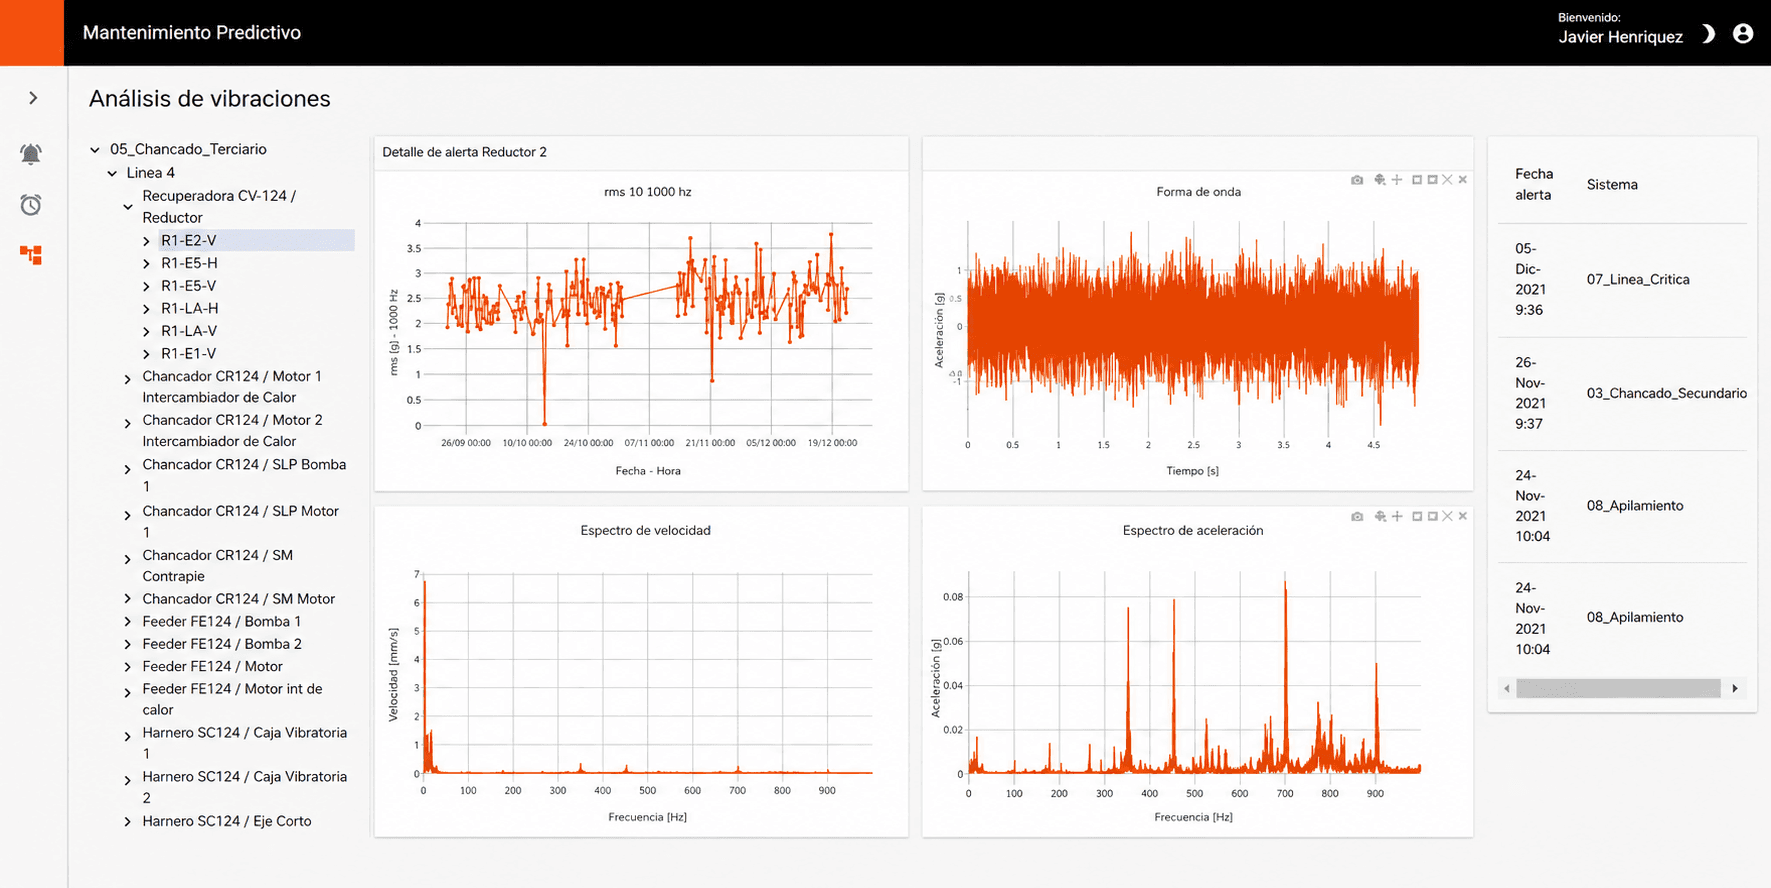
Task: Click zoom in on Forma de onda chart
Action: click(x=1417, y=180)
